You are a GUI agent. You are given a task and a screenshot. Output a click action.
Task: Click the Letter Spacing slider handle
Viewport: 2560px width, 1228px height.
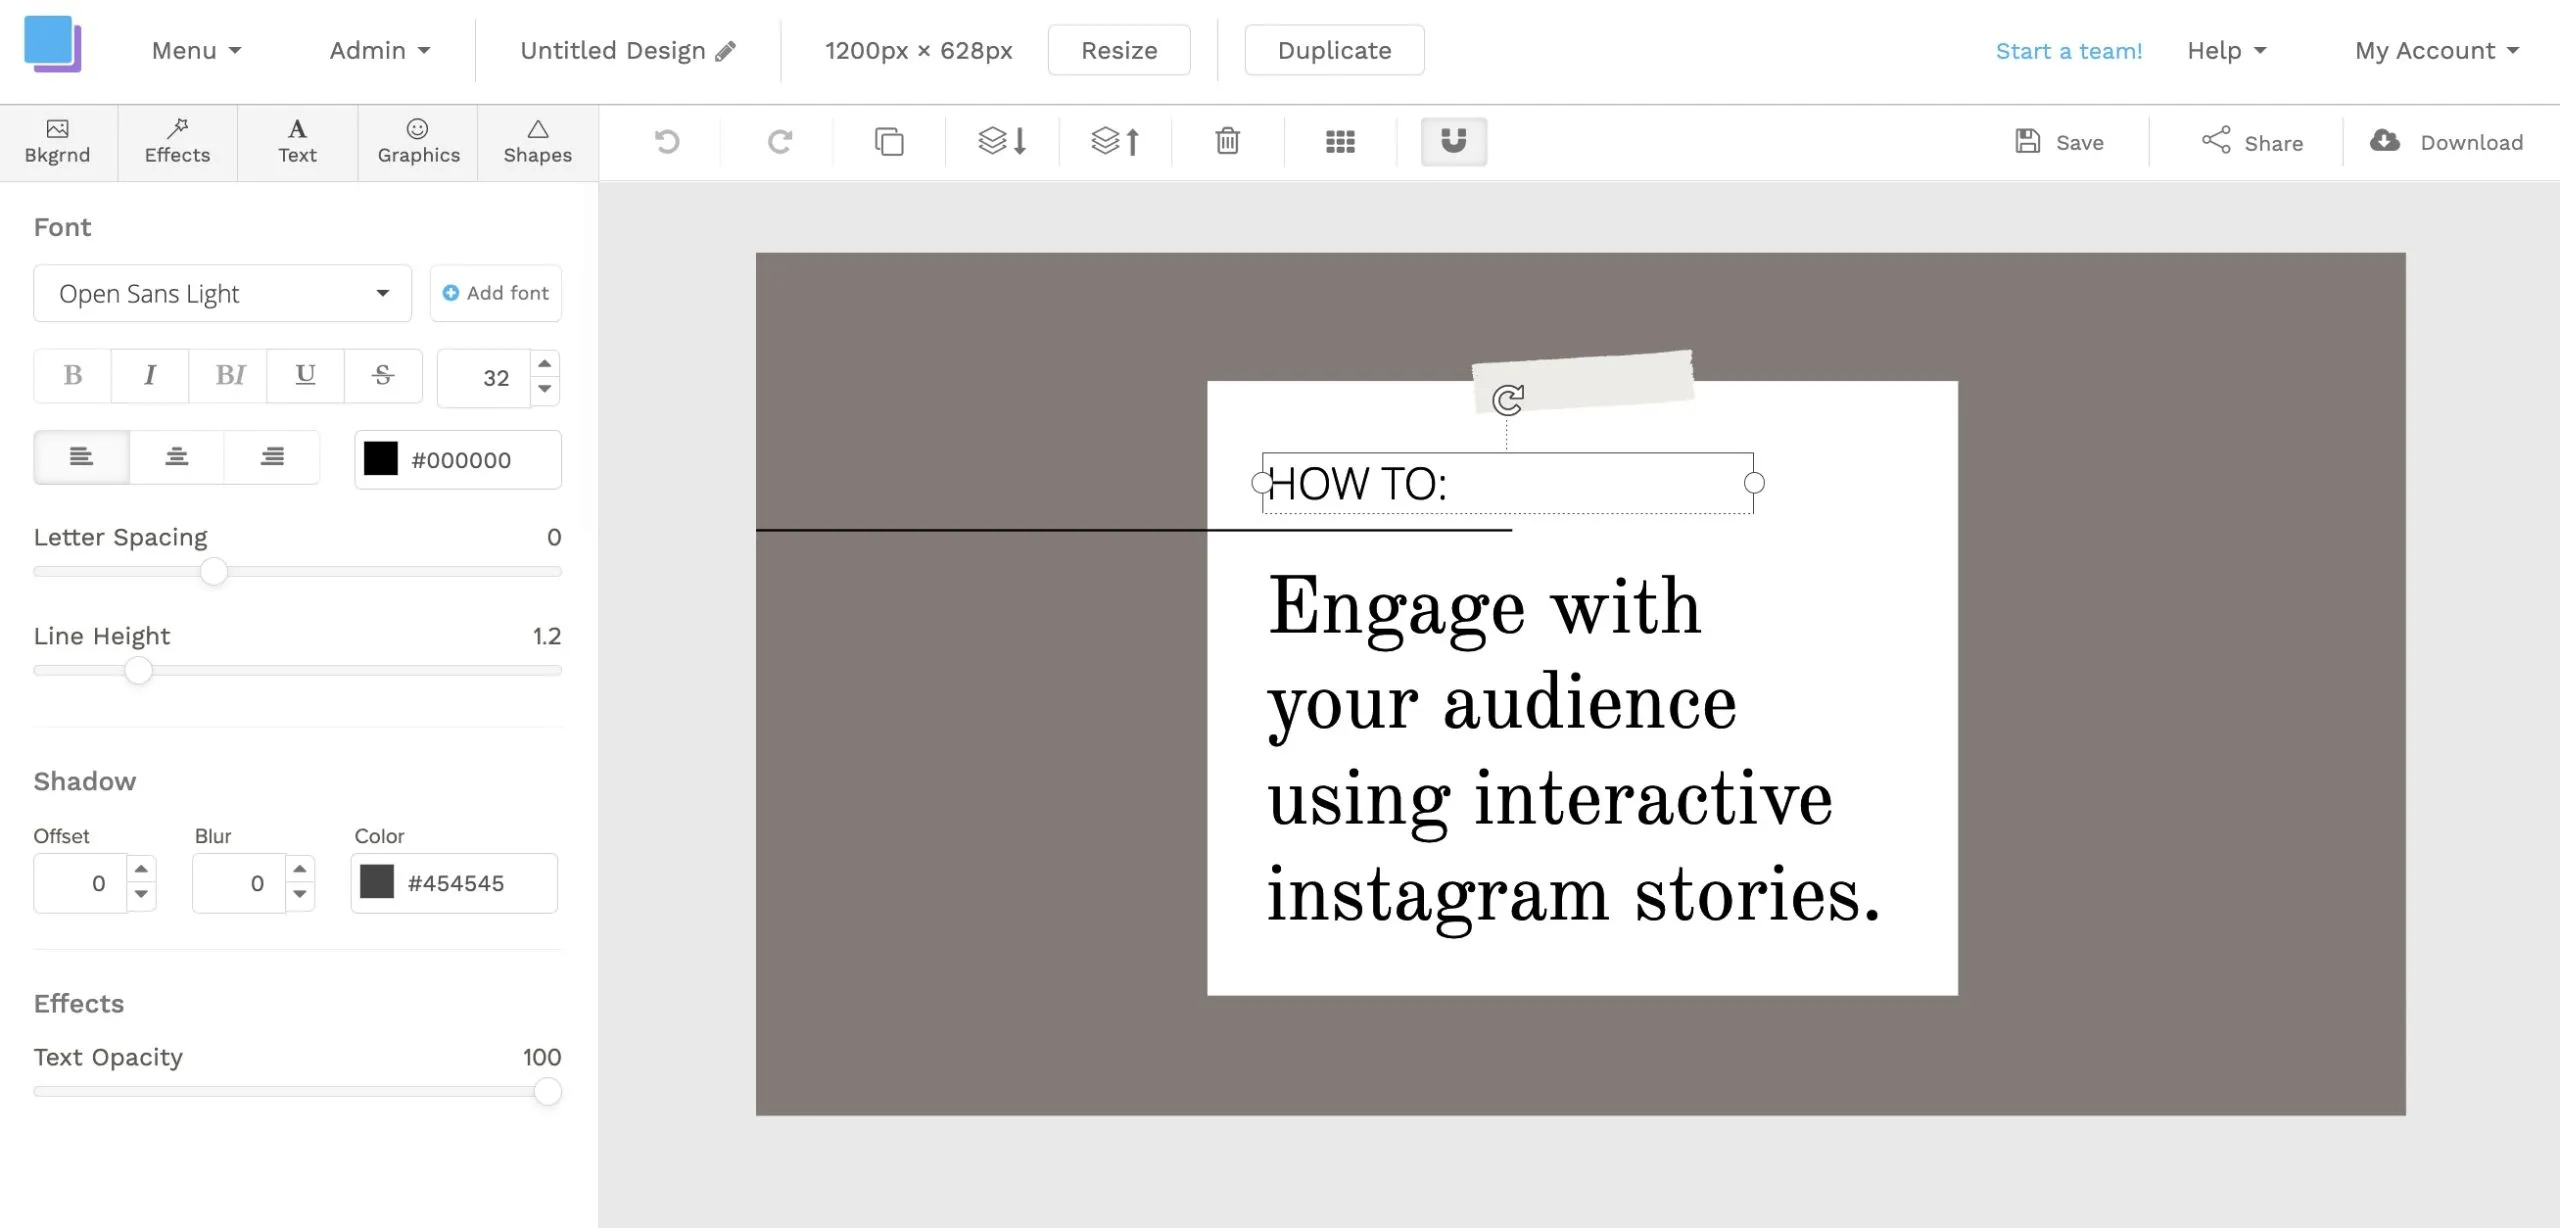(x=213, y=572)
